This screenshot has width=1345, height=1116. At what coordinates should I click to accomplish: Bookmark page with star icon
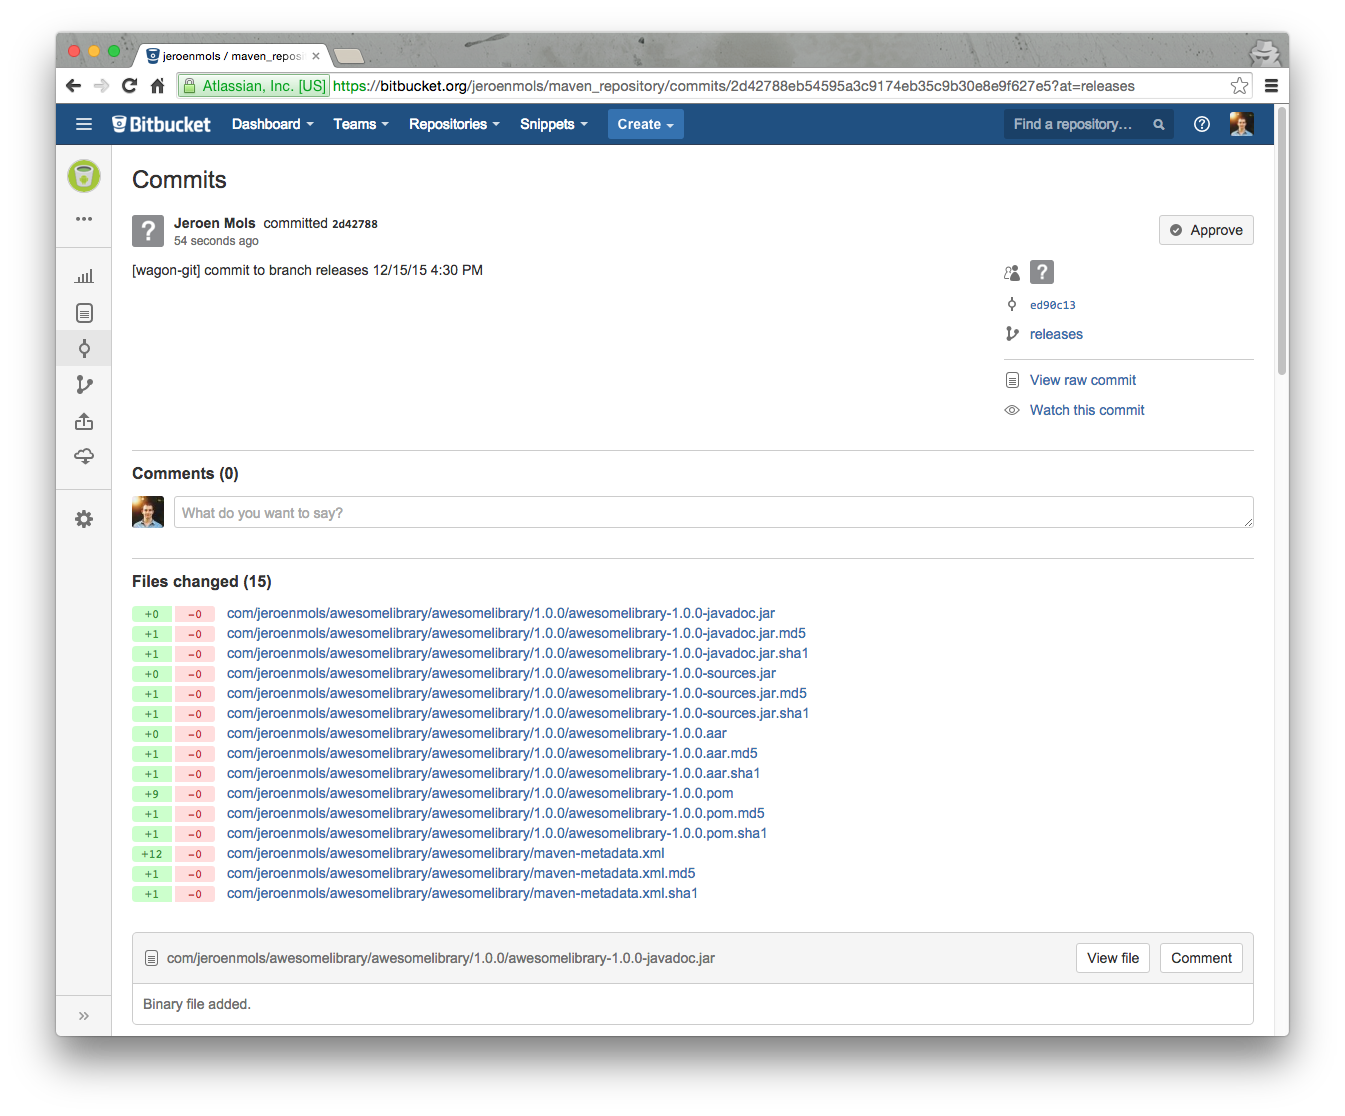click(x=1240, y=86)
